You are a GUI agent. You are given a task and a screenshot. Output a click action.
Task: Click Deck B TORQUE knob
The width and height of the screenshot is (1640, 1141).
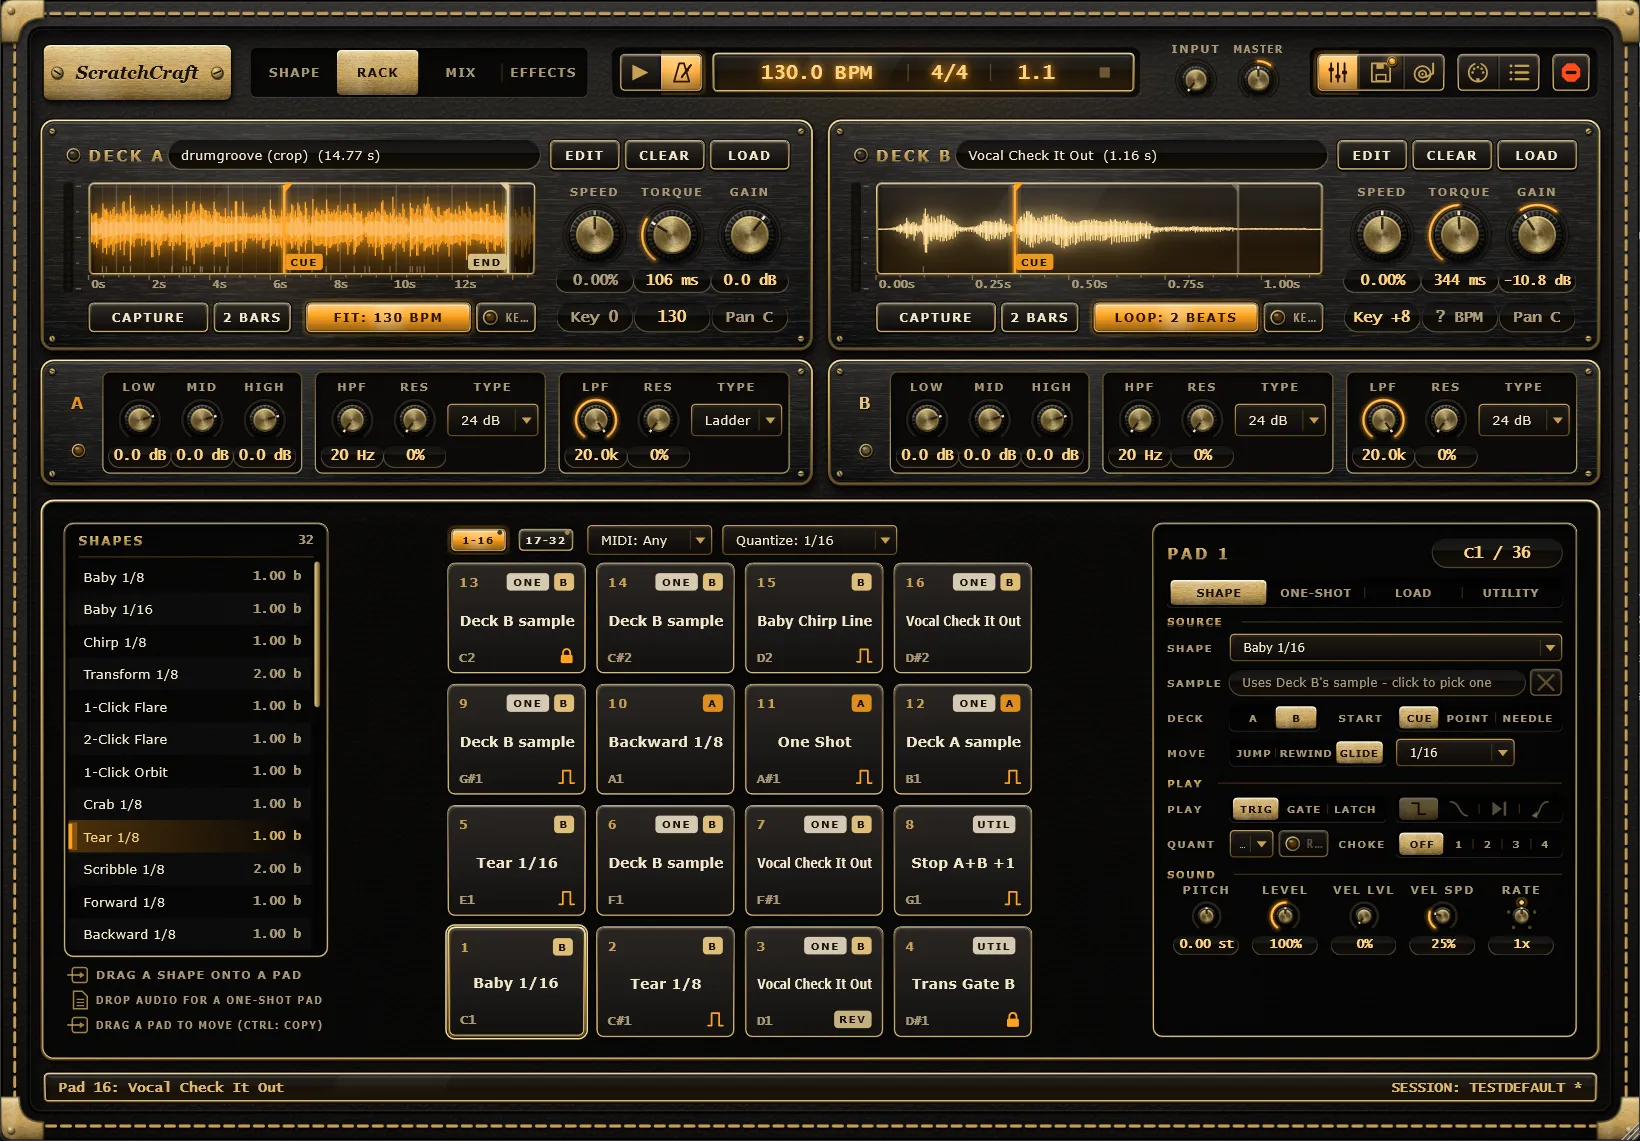point(1458,234)
